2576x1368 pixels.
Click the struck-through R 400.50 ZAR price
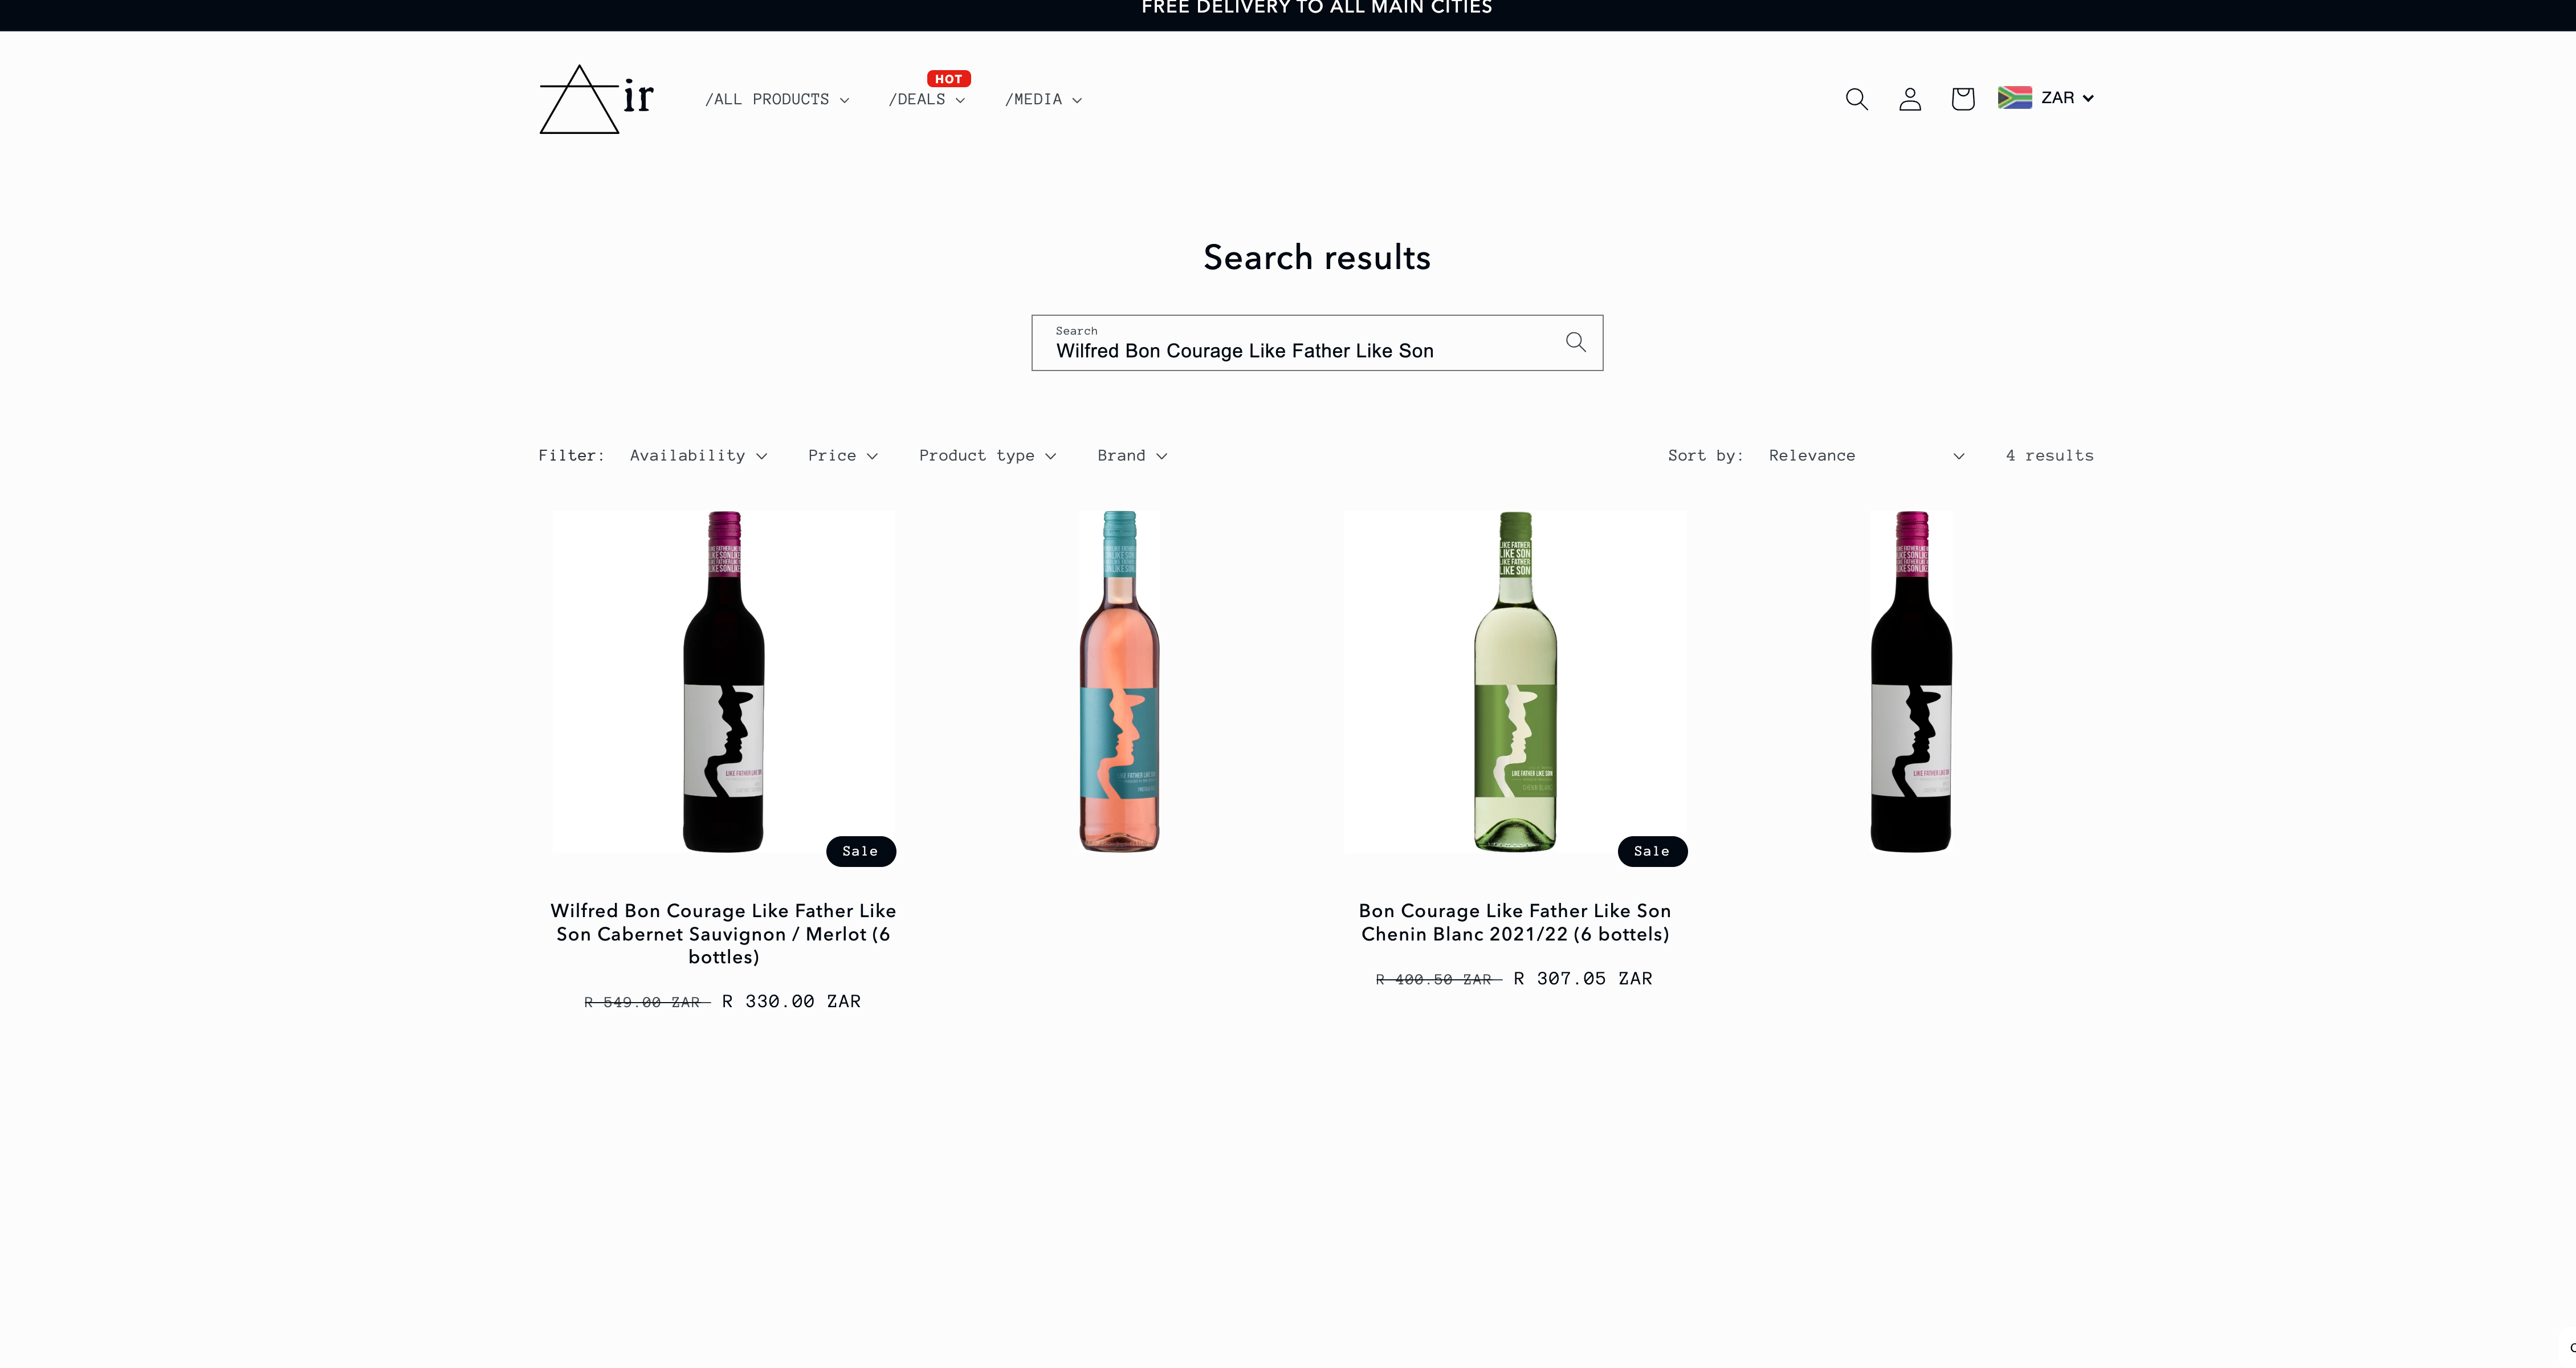coord(1438,979)
